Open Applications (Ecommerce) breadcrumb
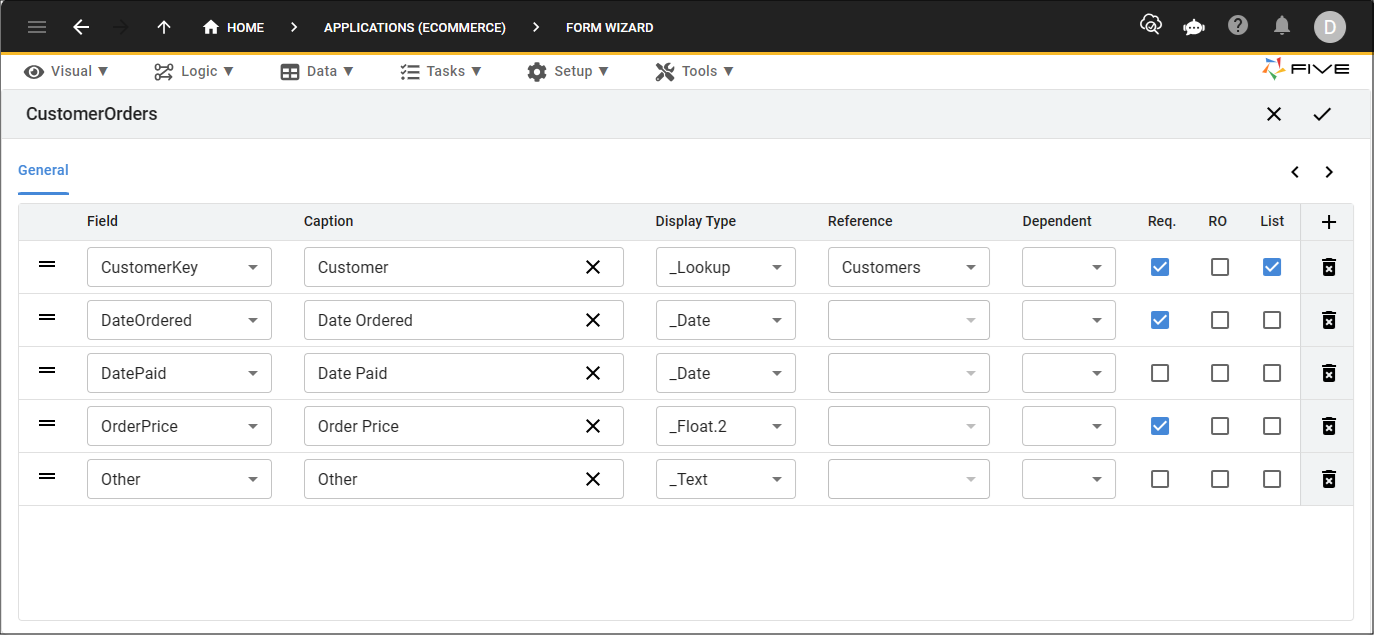Screen dimensions: 1374x635 click(415, 27)
